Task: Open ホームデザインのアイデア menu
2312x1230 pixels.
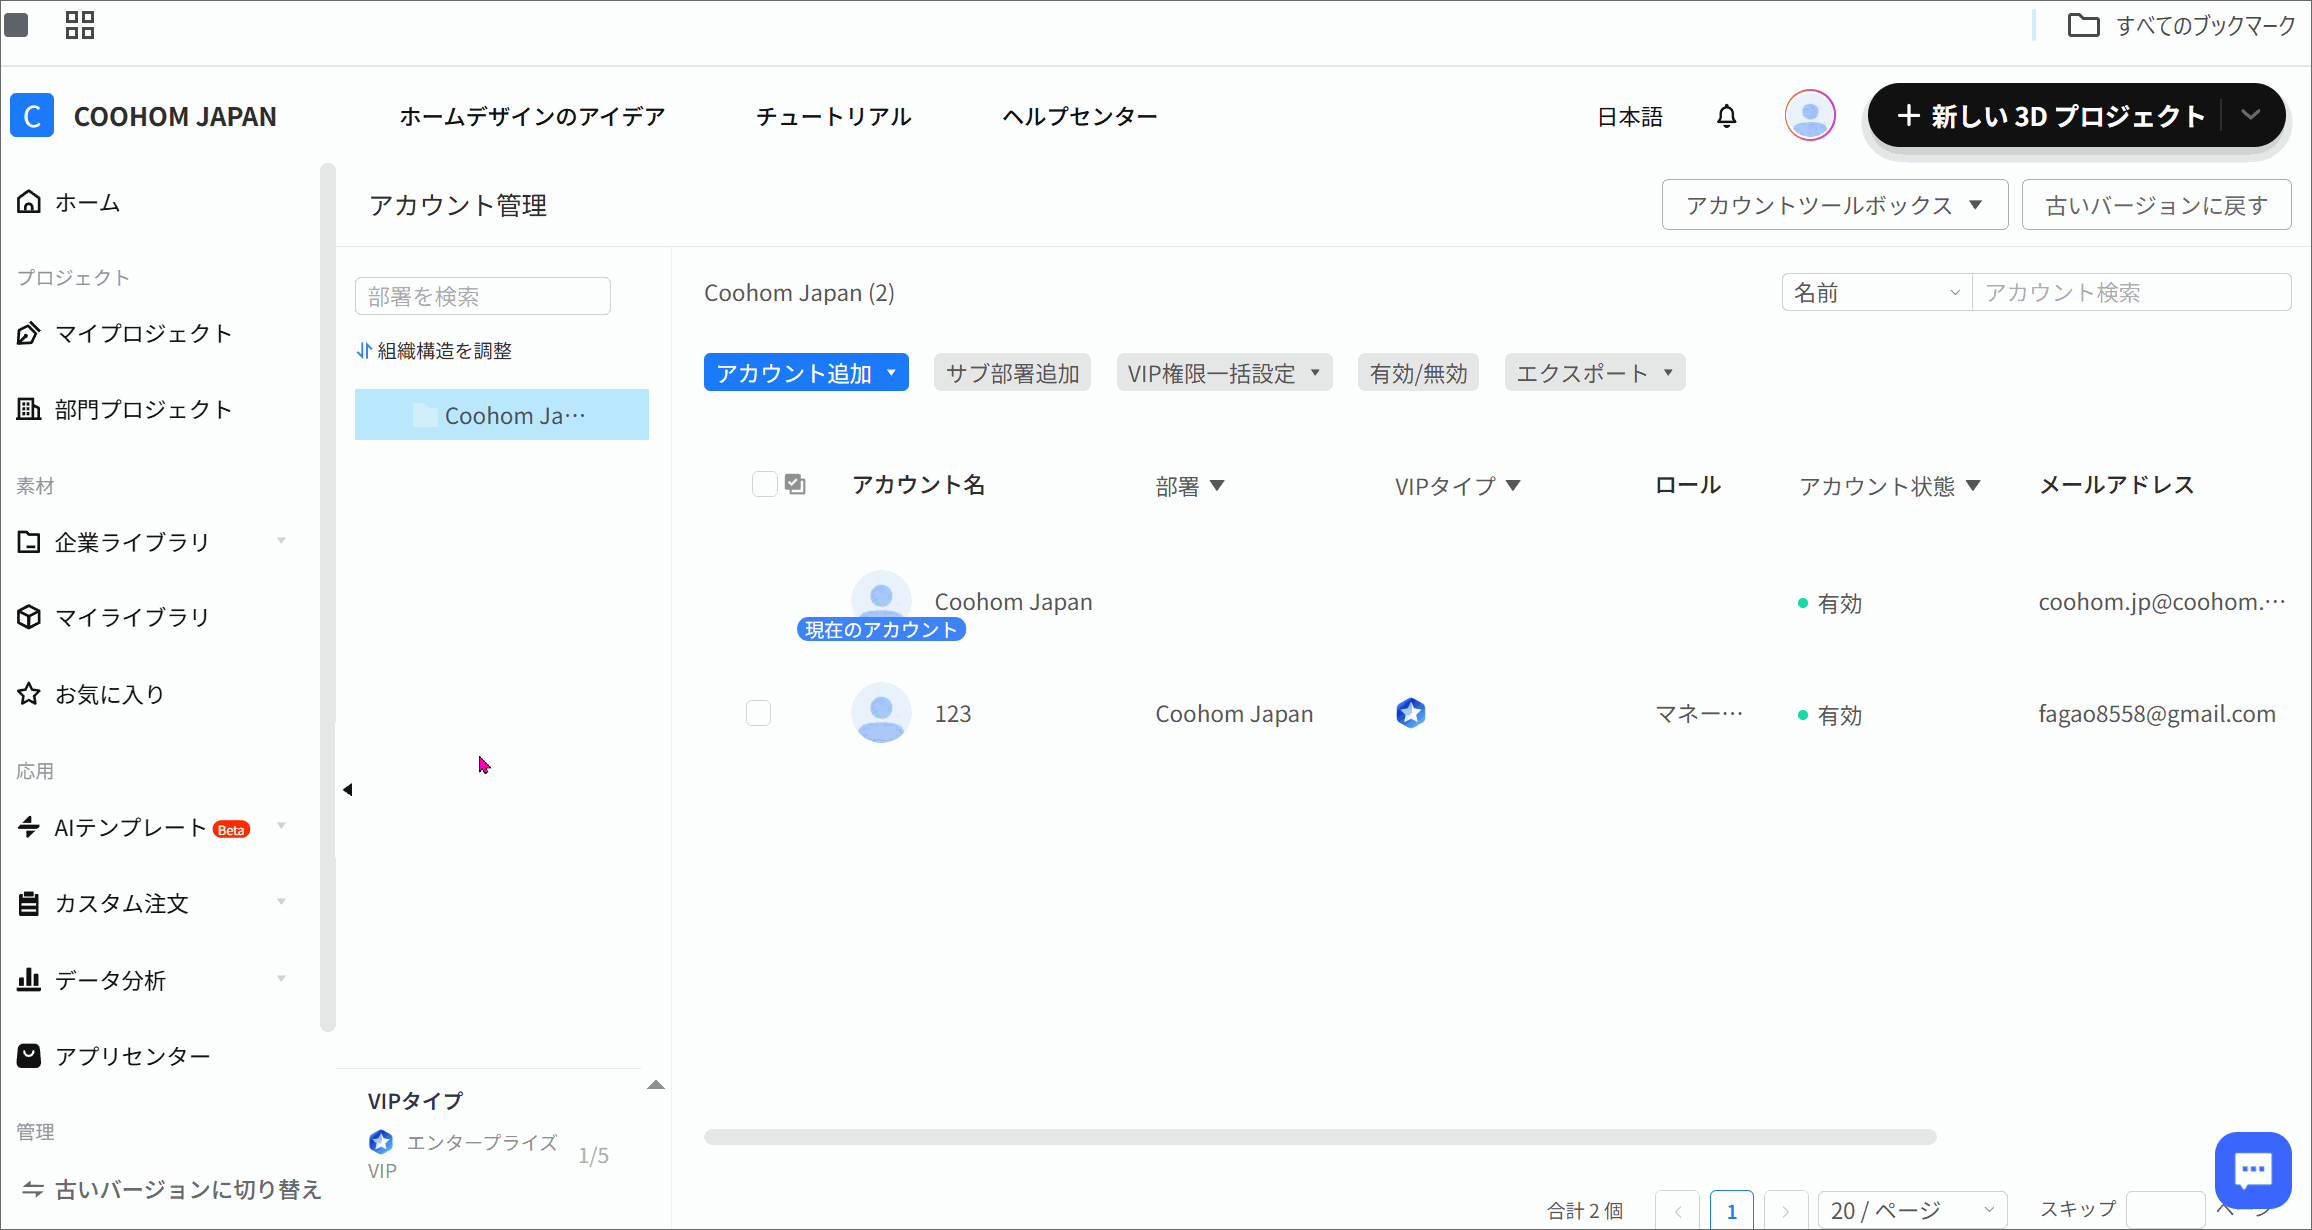Action: click(532, 117)
